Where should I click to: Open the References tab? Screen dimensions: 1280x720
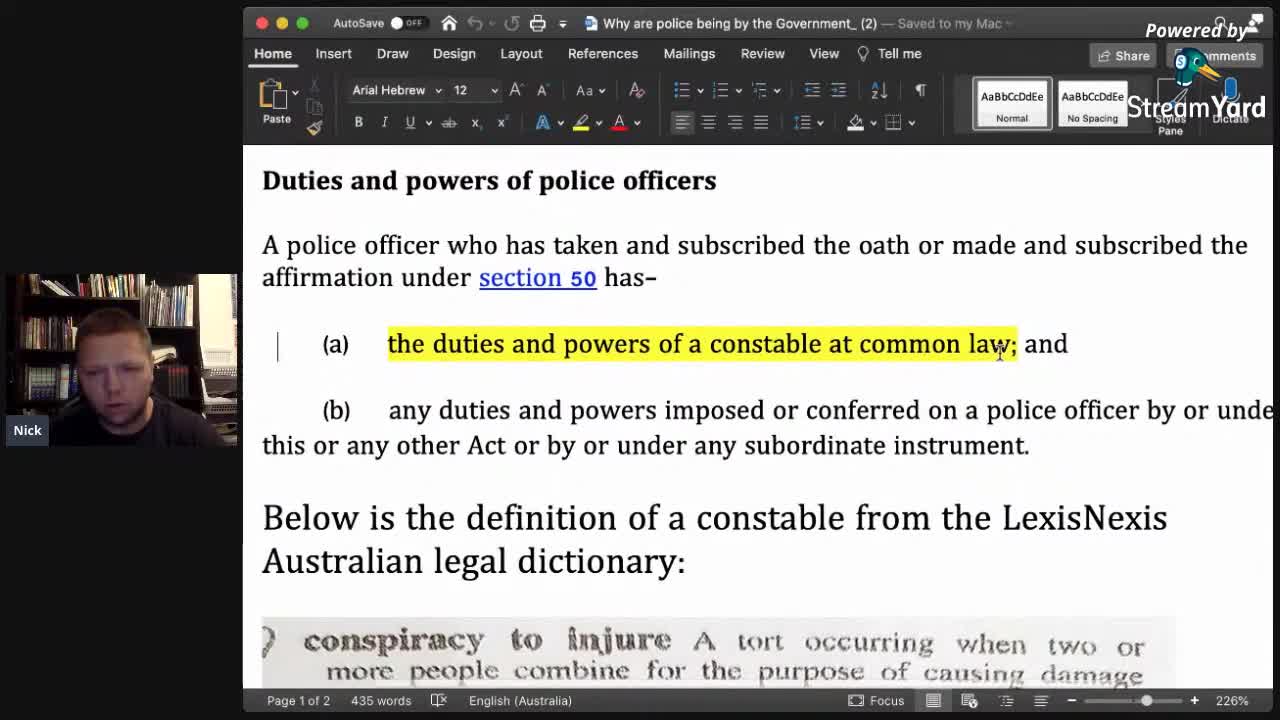click(x=603, y=54)
